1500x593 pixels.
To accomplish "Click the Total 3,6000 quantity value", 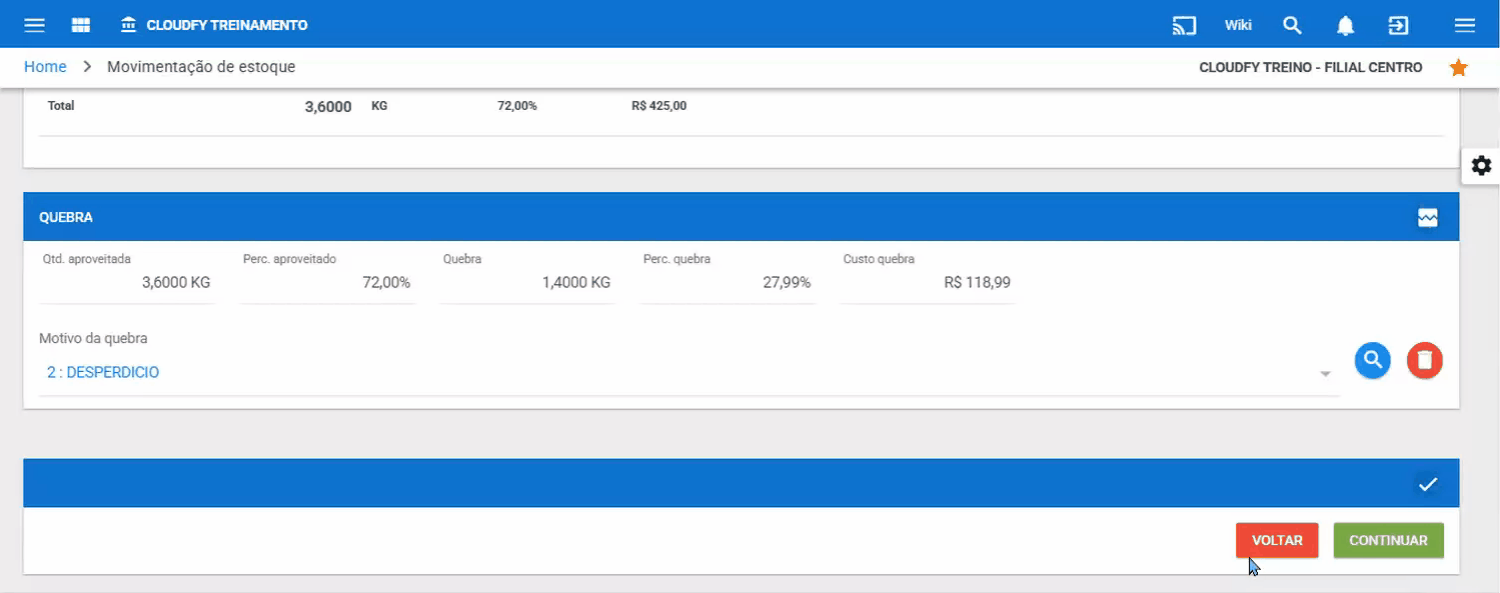I will (328, 106).
